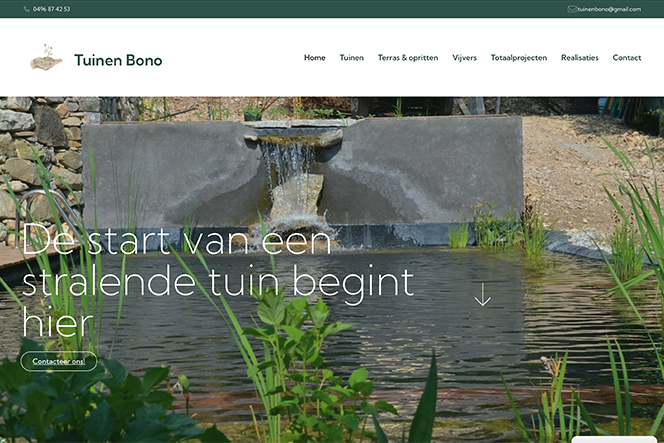Click the green top contact bar
The width and height of the screenshot is (664, 443).
332,9
